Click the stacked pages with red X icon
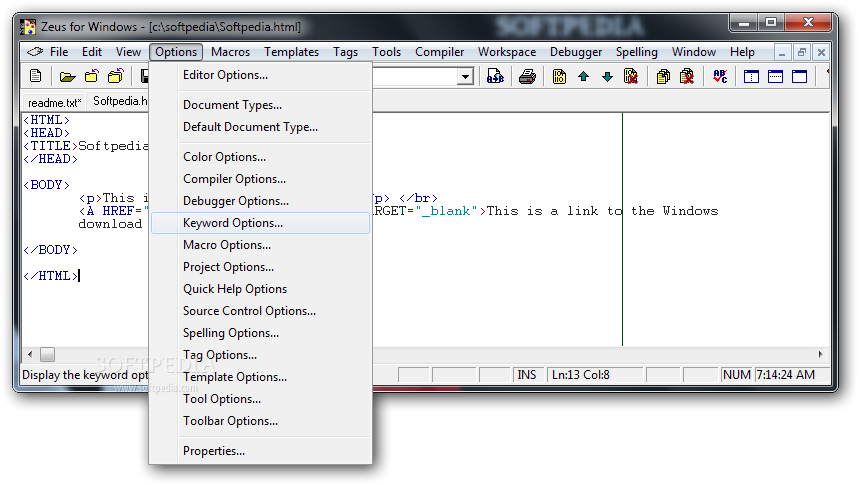This screenshot has width=859, height=485. 686,76
